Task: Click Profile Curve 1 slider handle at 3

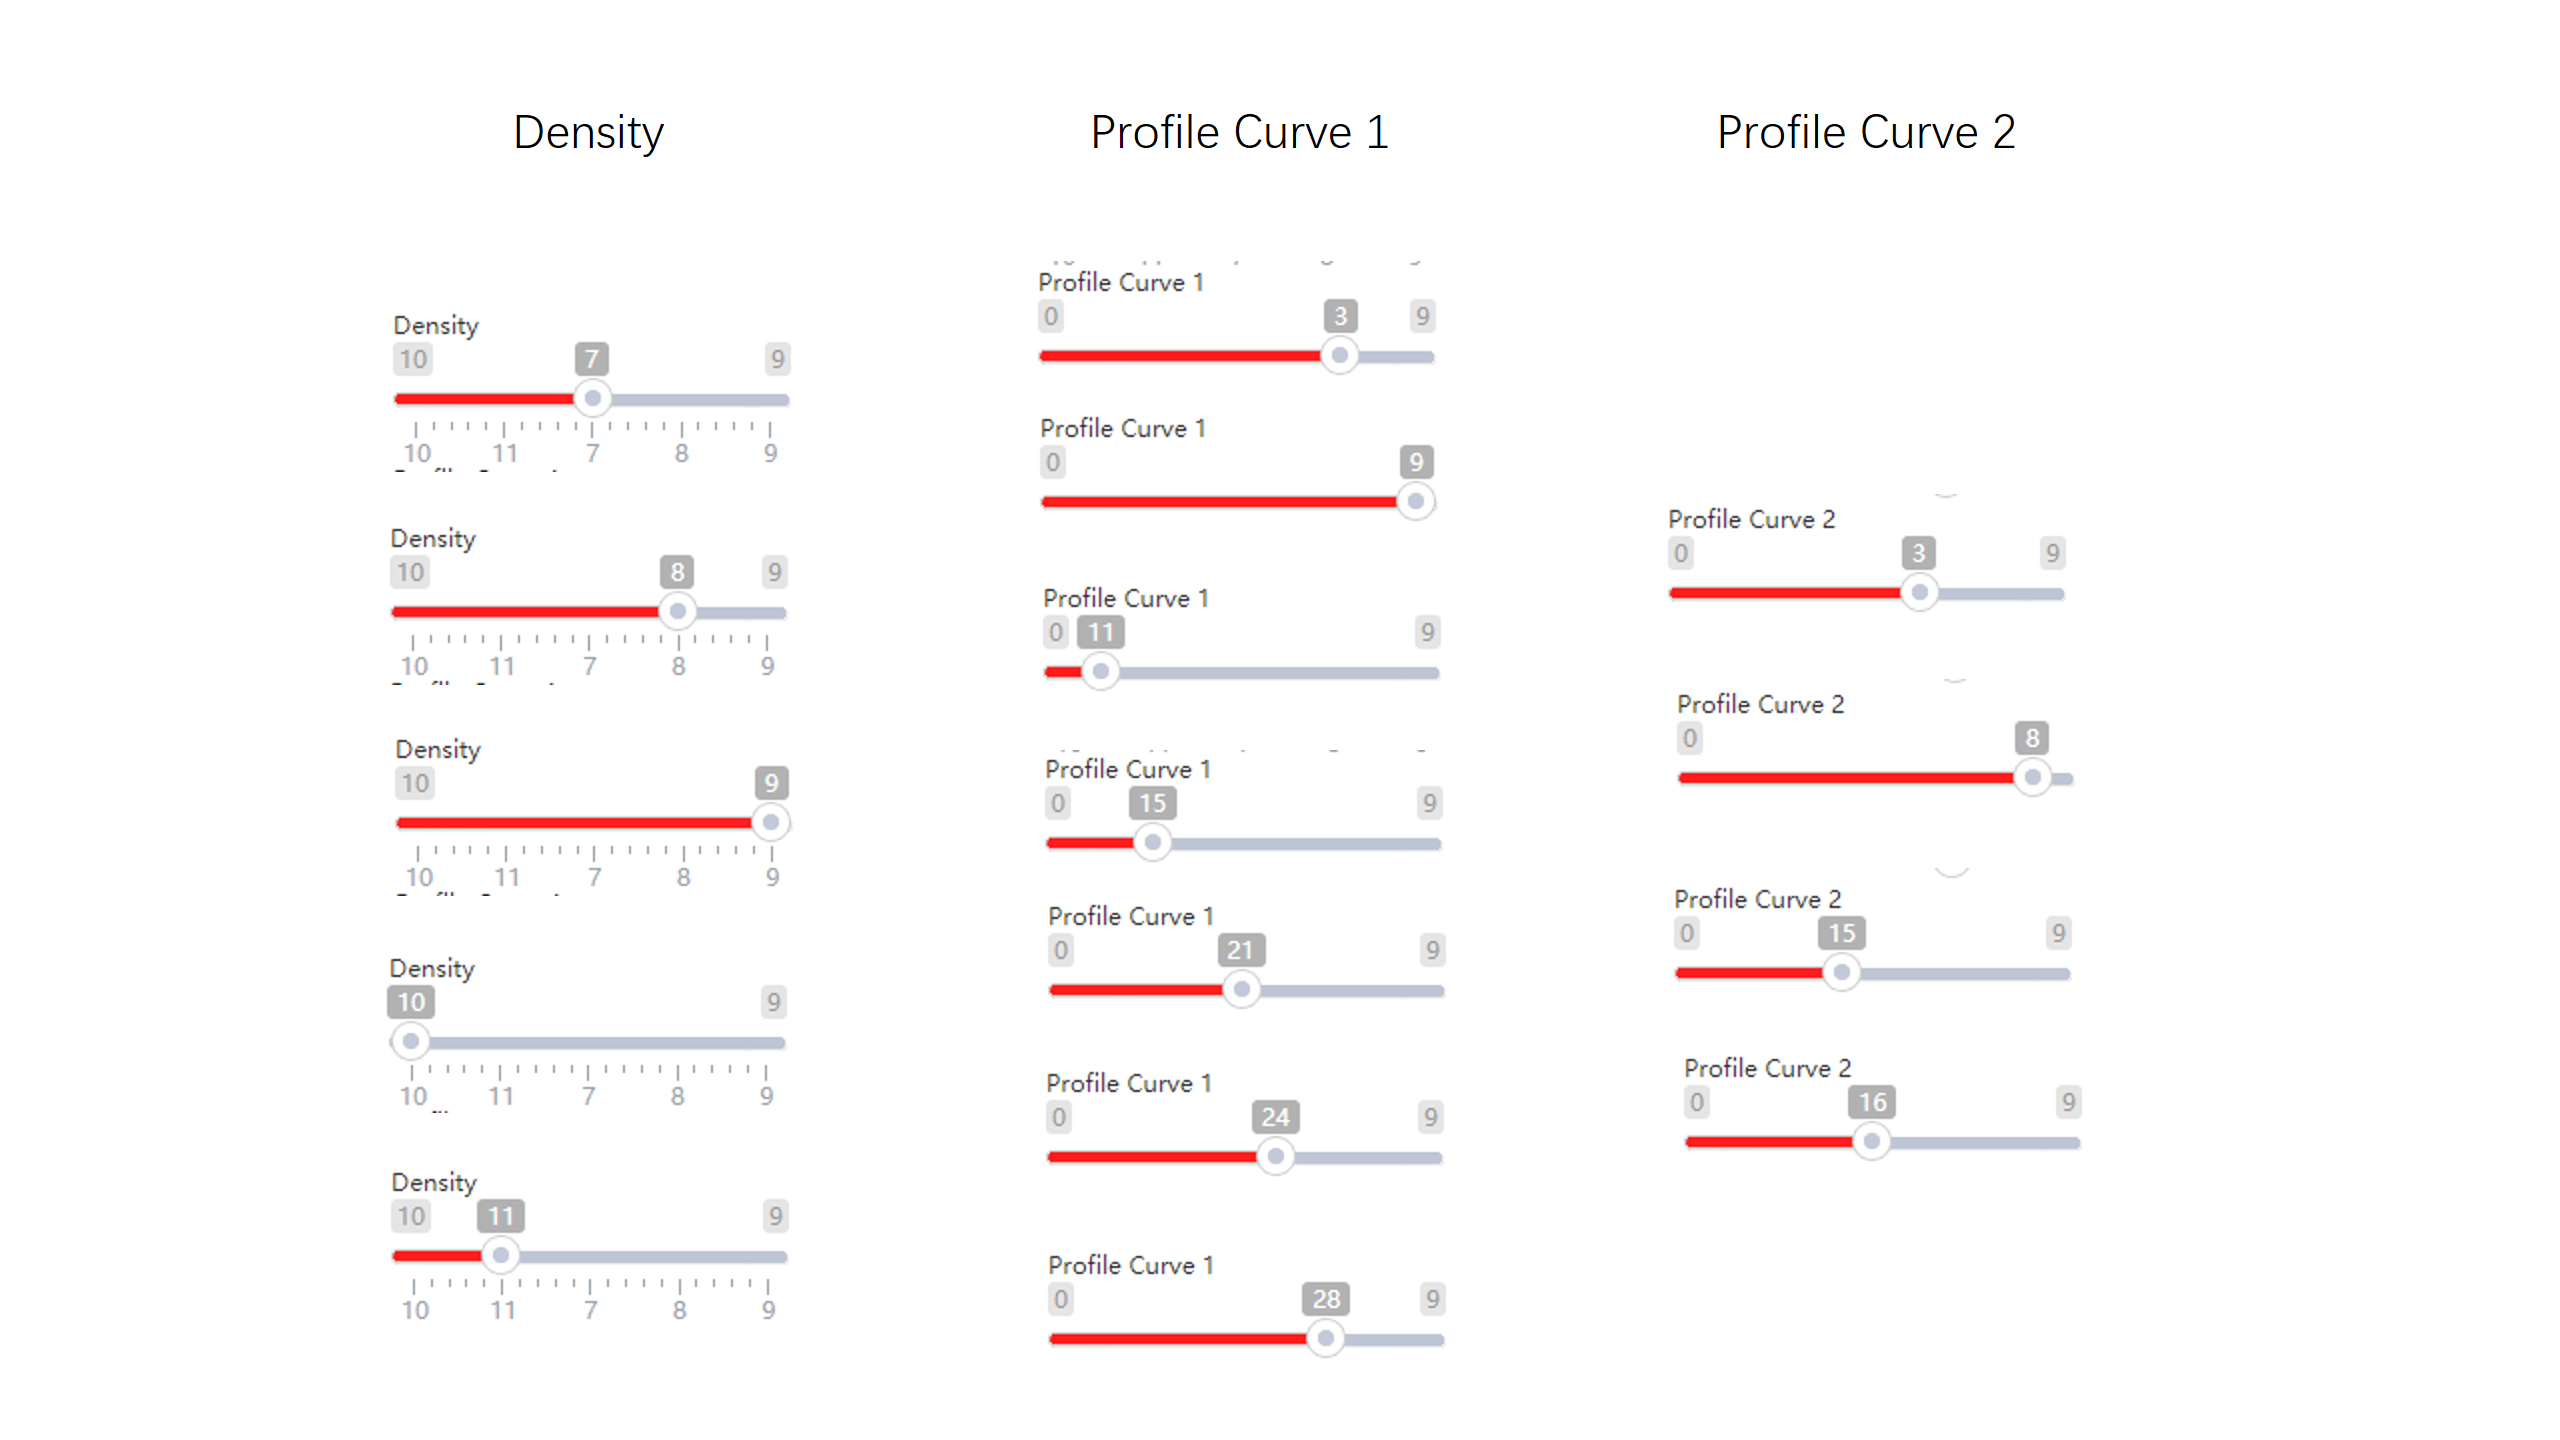Action: point(1340,355)
